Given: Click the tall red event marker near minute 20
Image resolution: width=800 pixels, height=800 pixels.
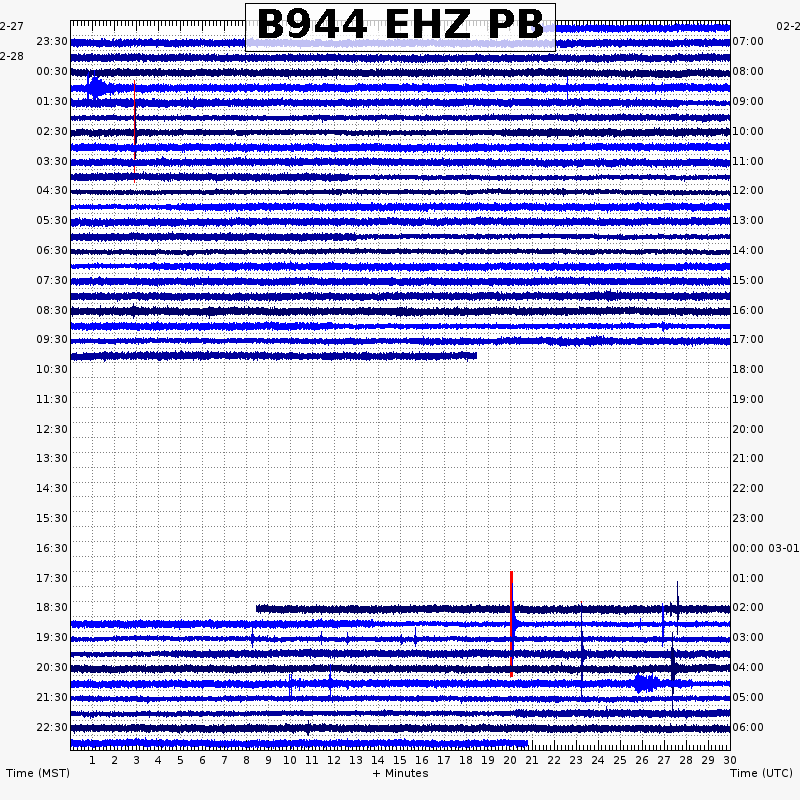Looking at the screenshot, I should tap(511, 624).
